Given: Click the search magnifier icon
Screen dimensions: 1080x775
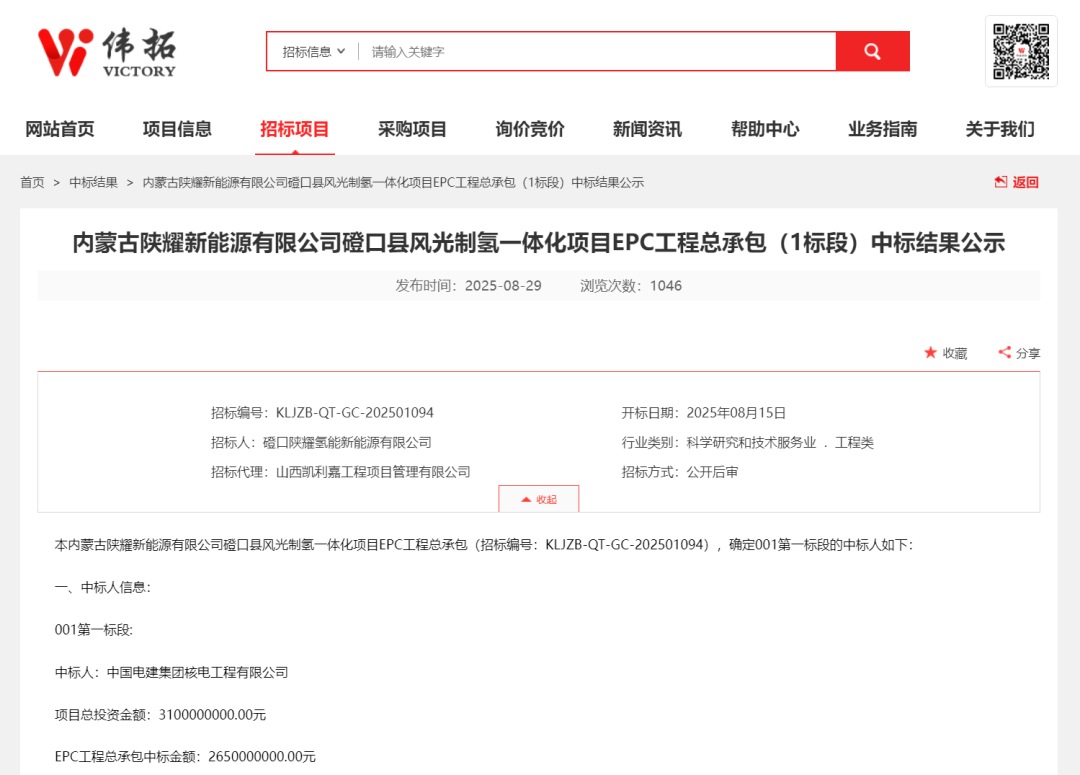Looking at the screenshot, I should 870,50.
